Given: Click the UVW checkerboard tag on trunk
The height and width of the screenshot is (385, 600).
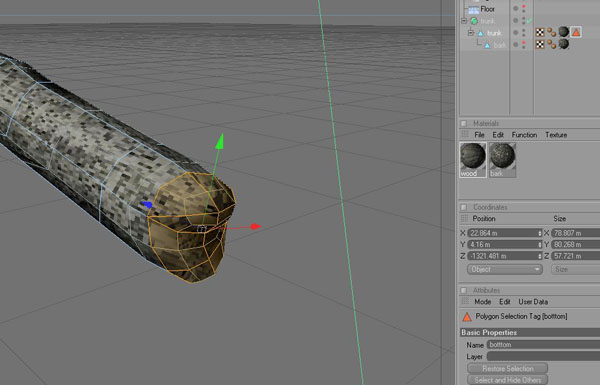Looking at the screenshot, I should click(540, 33).
